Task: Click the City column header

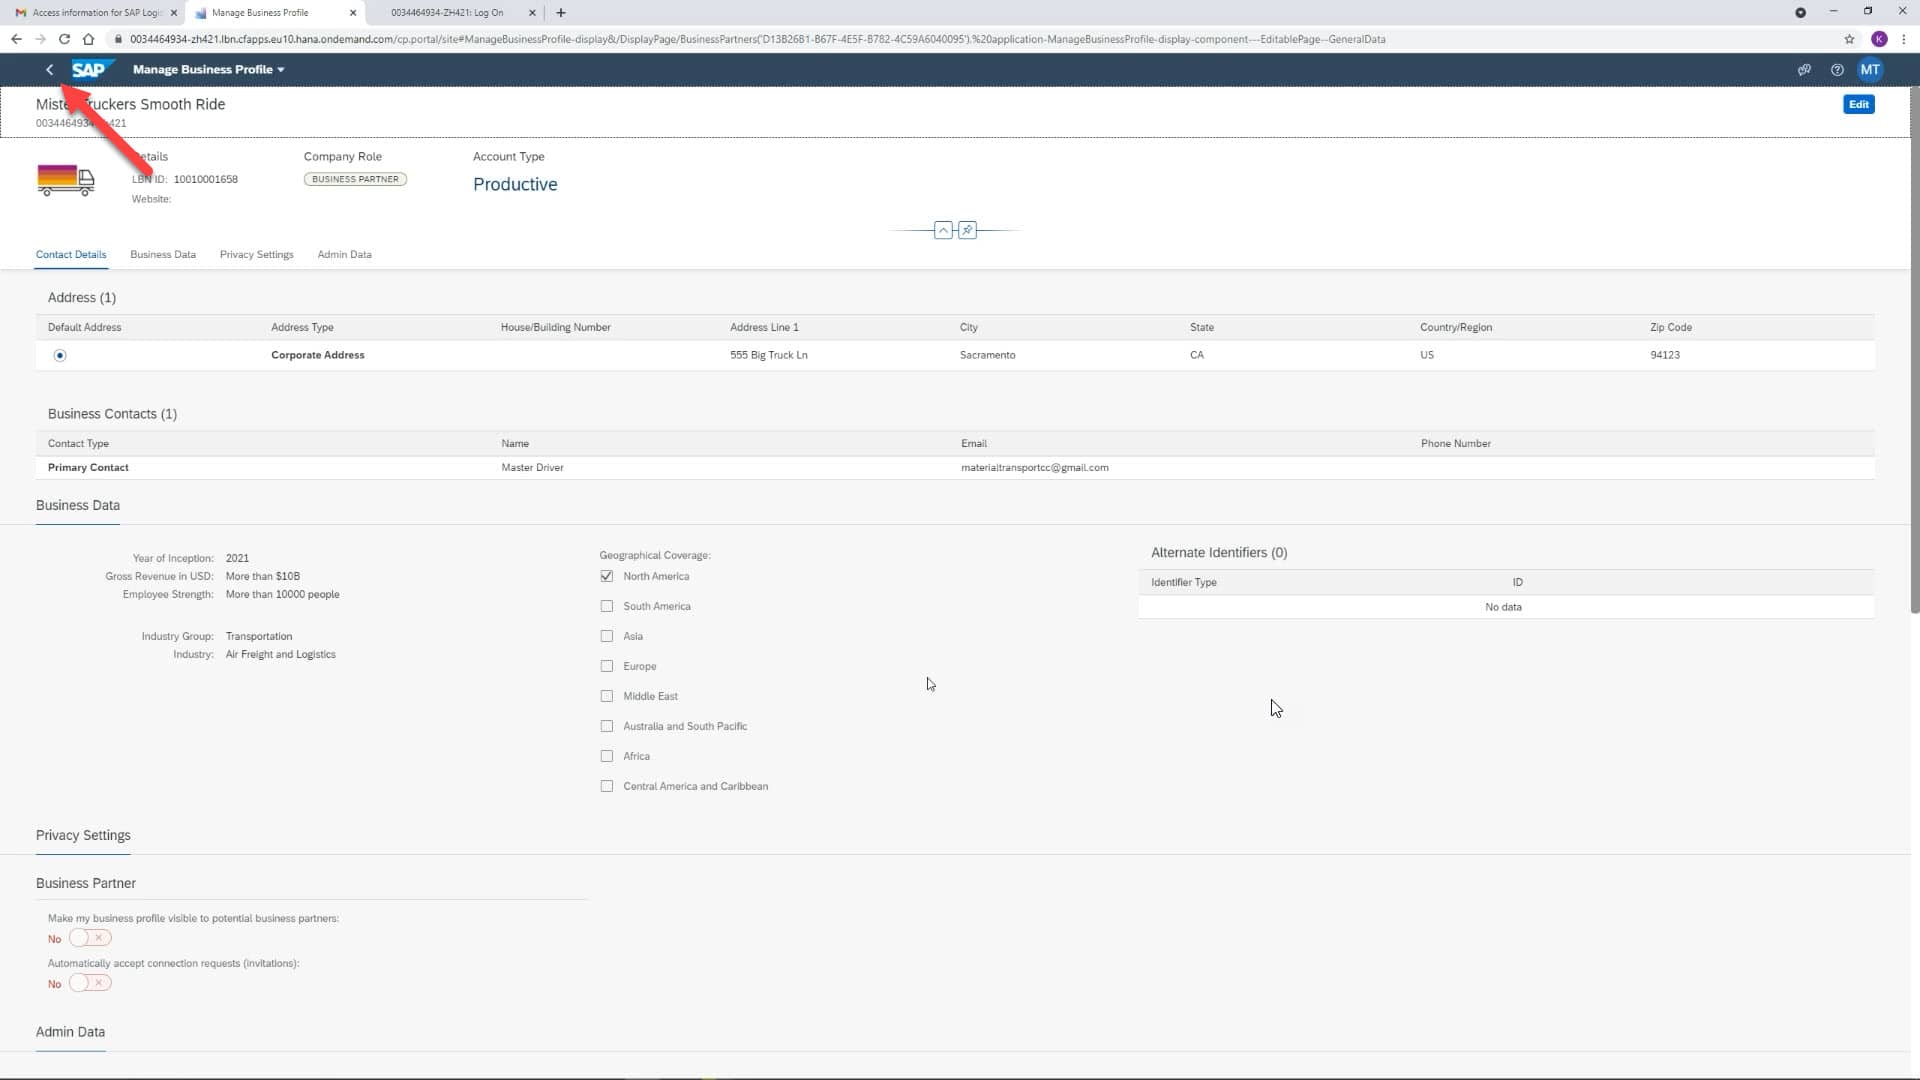Action: pos(968,328)
